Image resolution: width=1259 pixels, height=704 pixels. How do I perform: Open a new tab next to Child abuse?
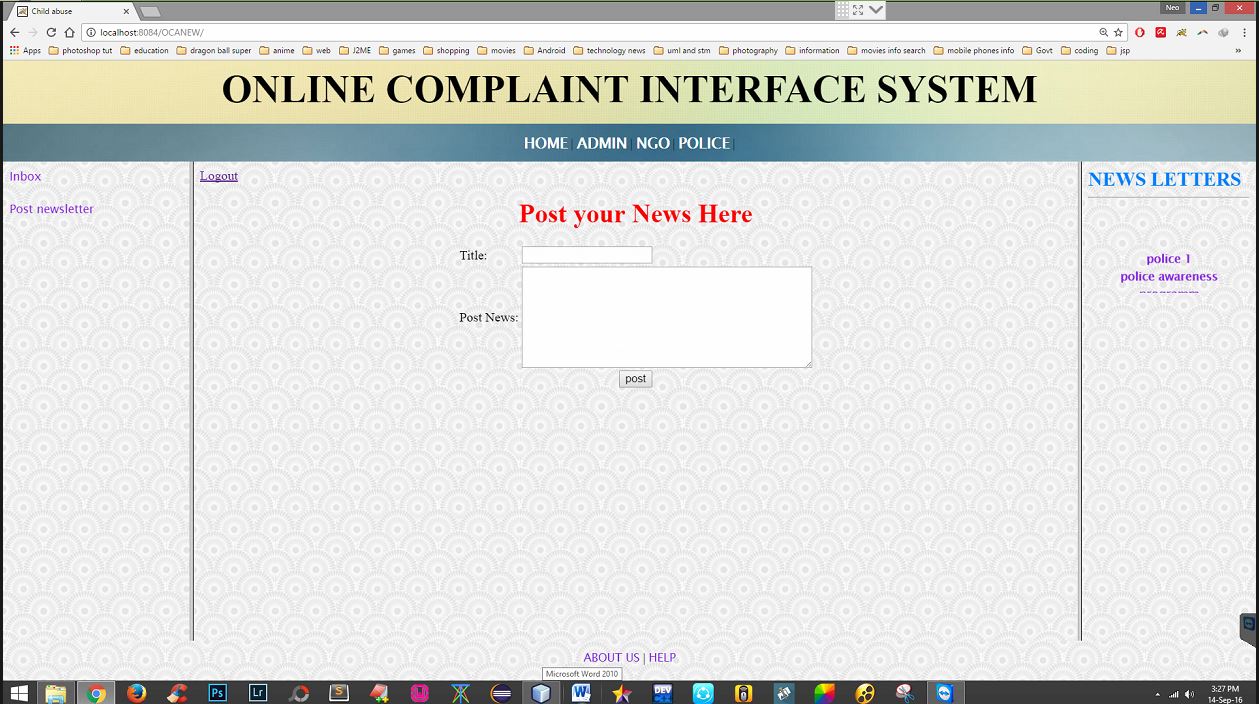(x=151, y=11)
